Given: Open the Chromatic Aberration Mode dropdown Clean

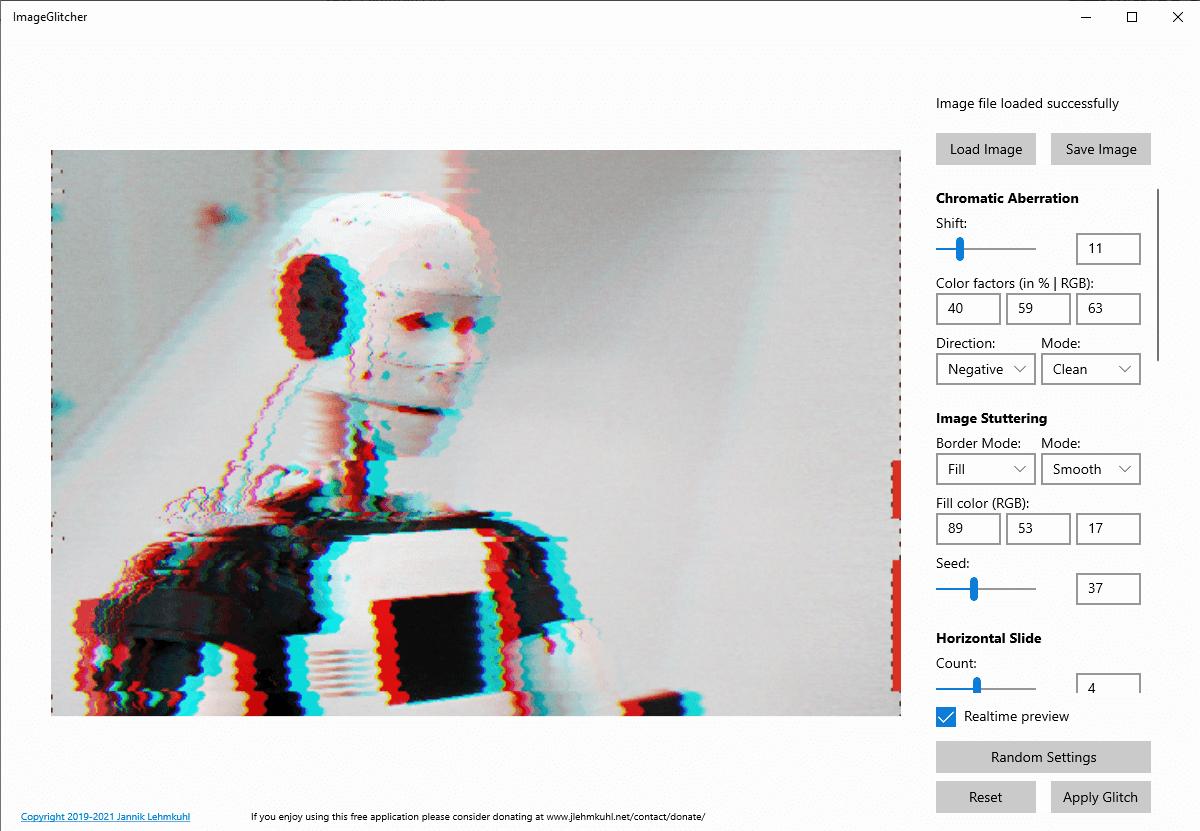Looking at the screenshot, I should (1091, 369).
